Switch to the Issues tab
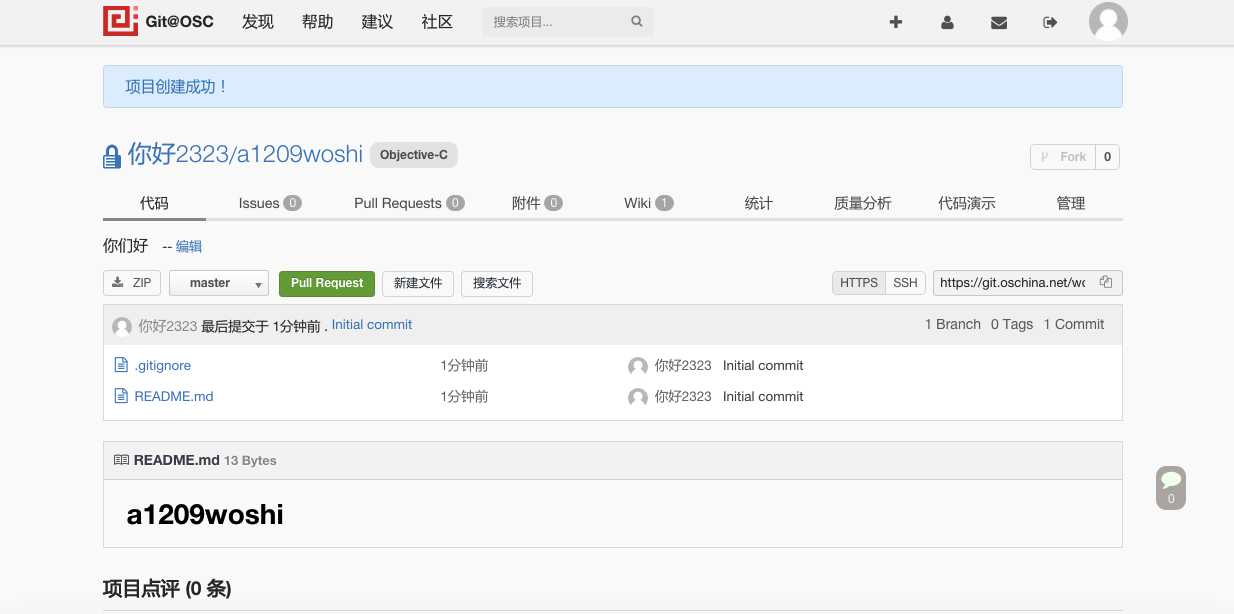Screen dimensions: 1234x614 [270, 203]
